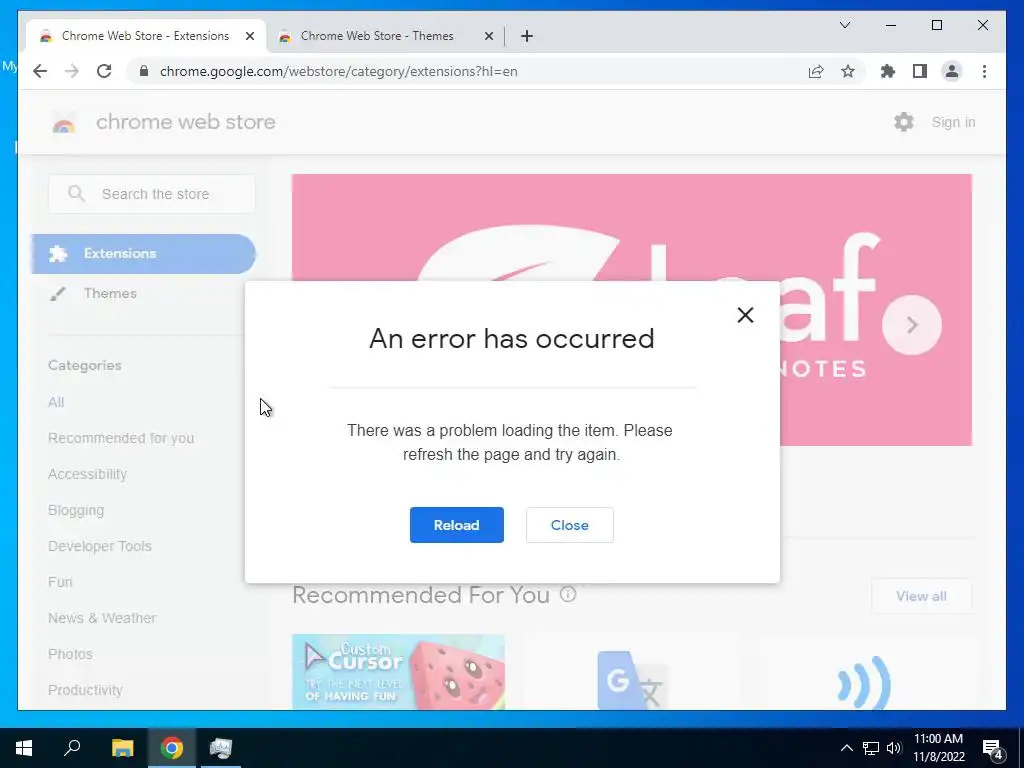Click the search magnifier icon in store
Screen dimensions: 1024x768
(x=76, y=193)
